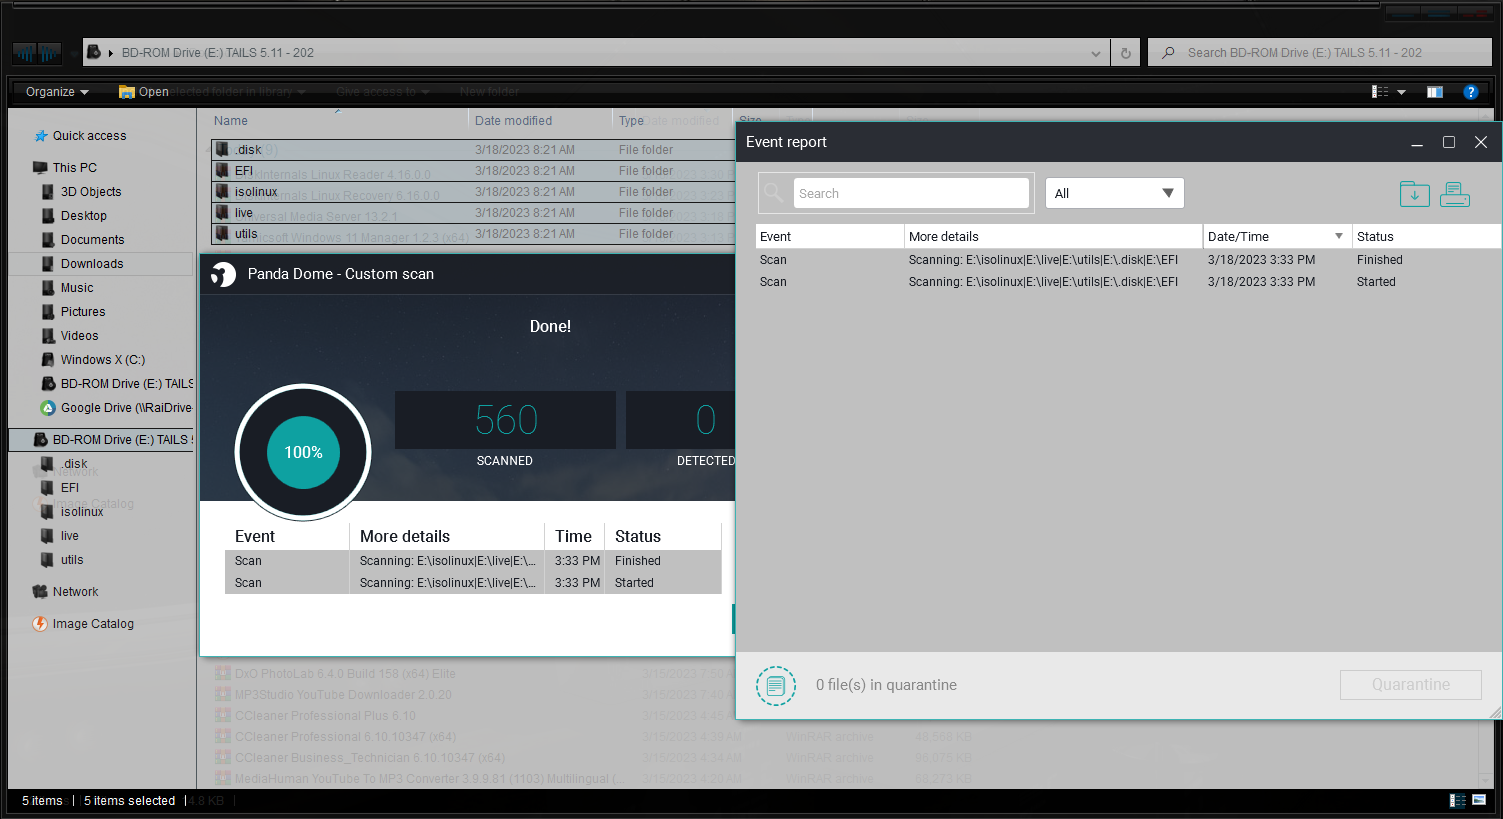Click the Search BD-ROM Drive box in Explorer
The width and height of the screenshot is (1503, 819).
coord(1320,53)
